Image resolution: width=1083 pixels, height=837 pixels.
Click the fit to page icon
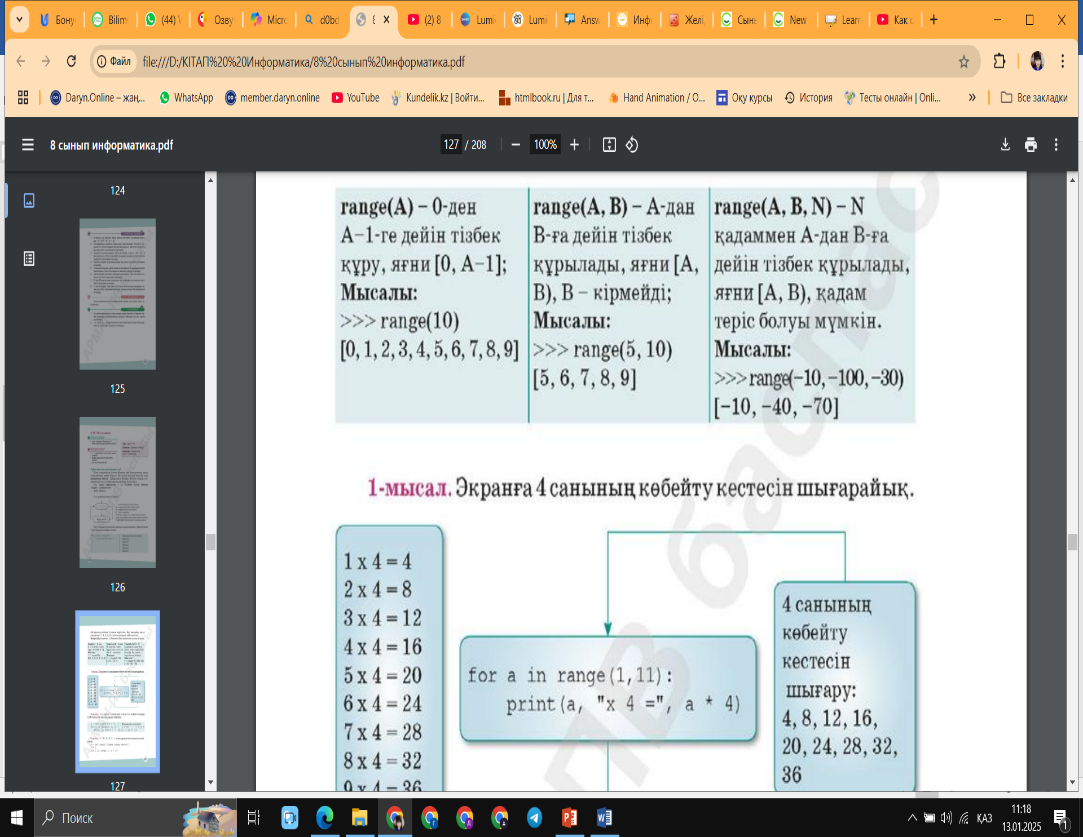tap(609, 145)
